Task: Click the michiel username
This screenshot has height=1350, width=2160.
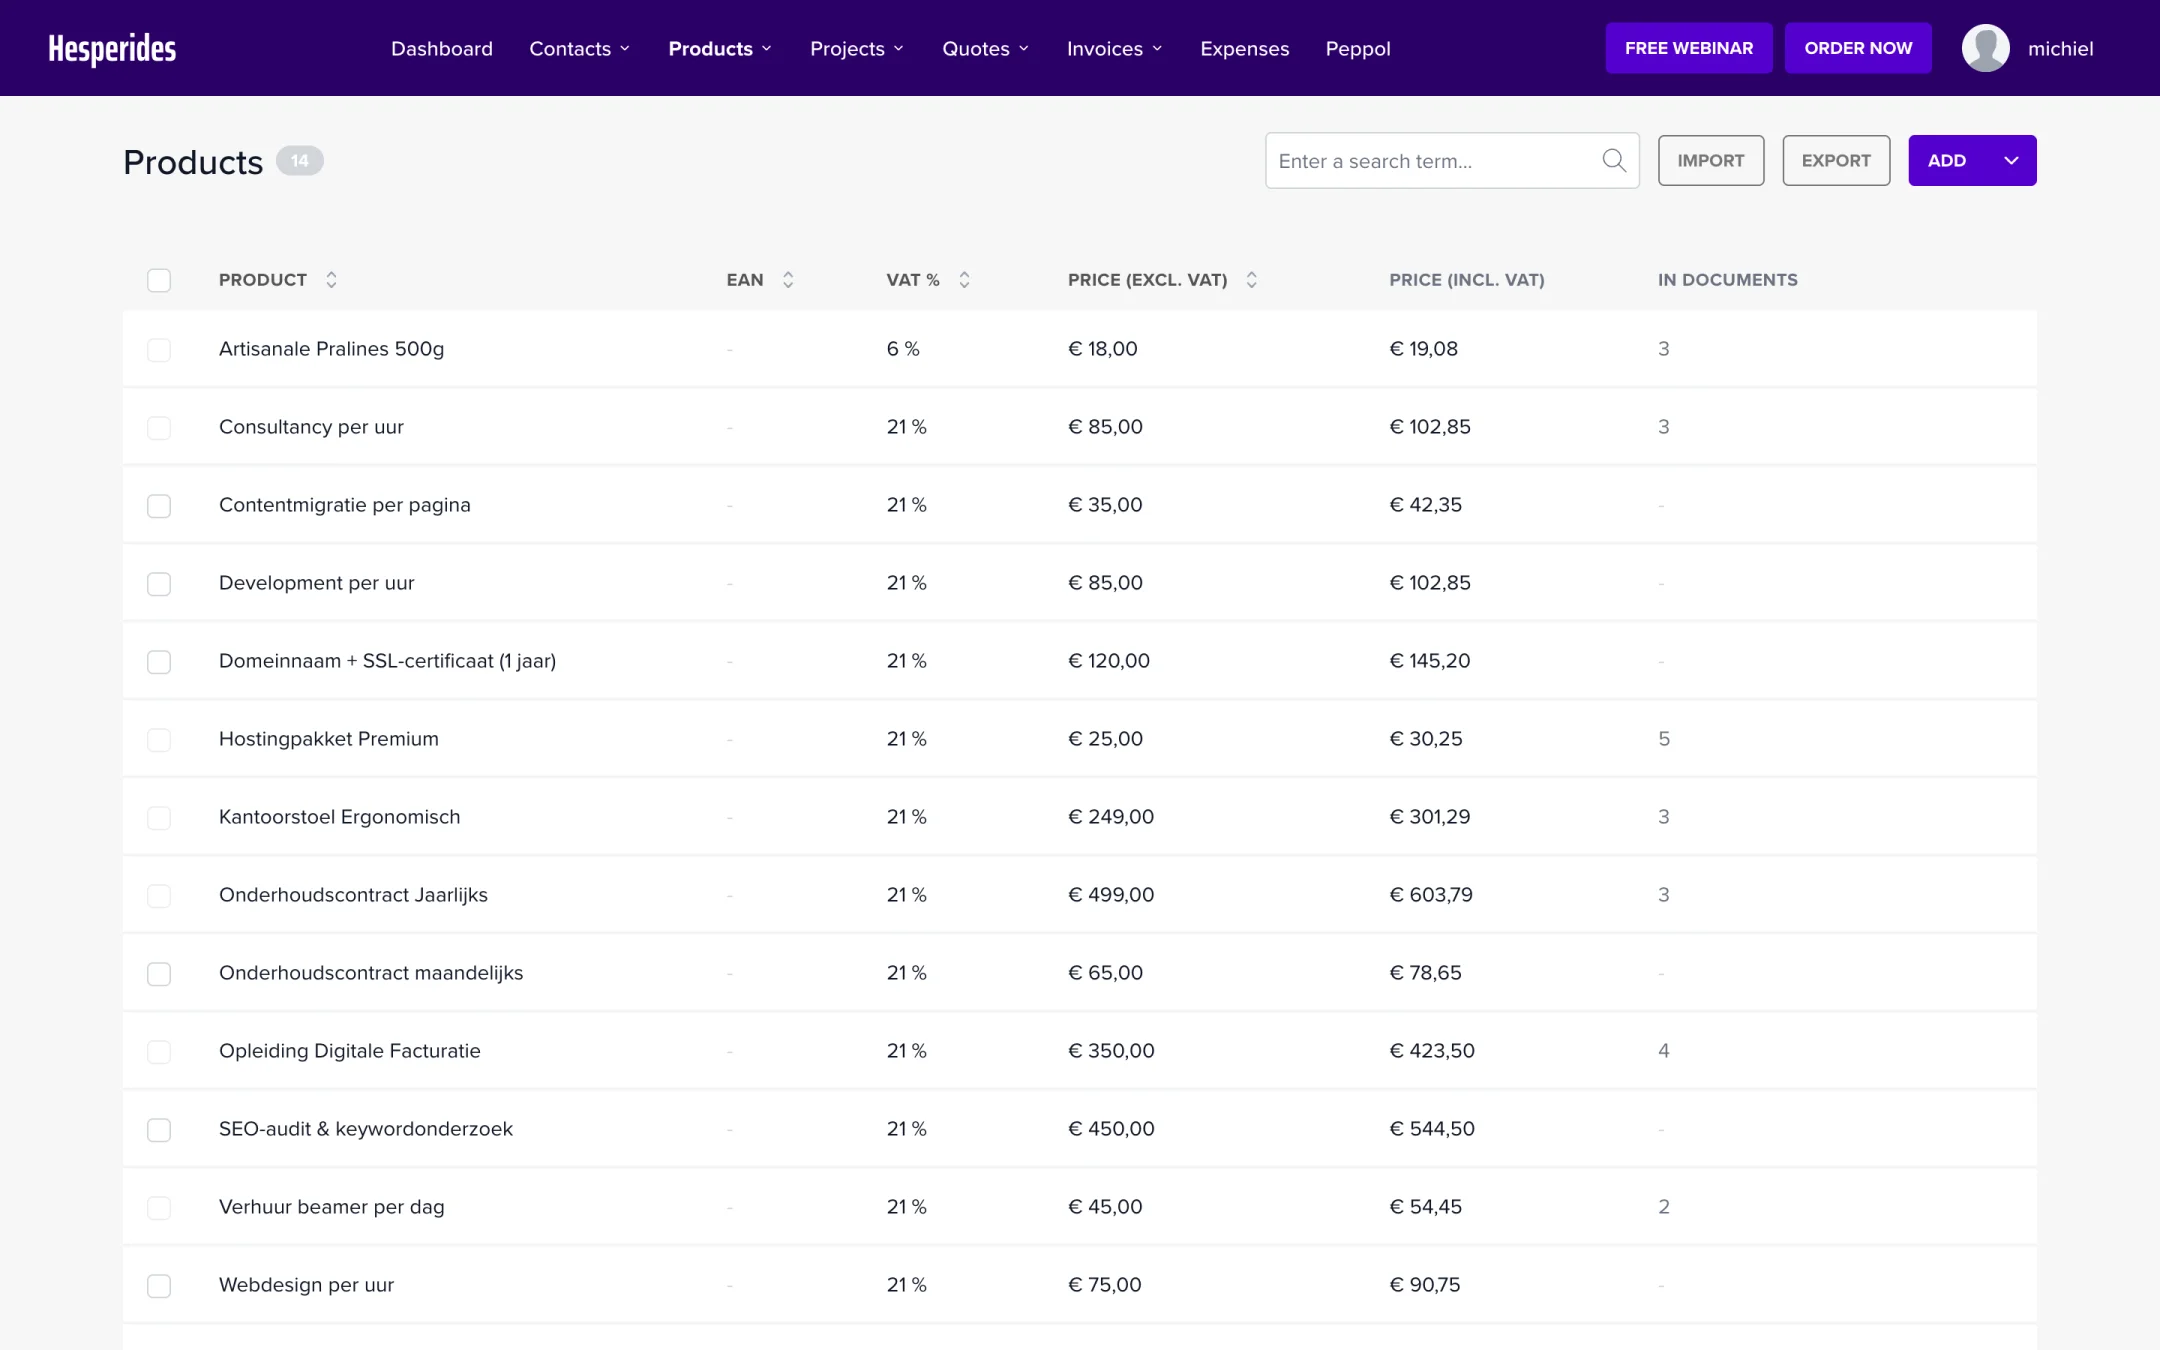Action: click(2060, 48)
